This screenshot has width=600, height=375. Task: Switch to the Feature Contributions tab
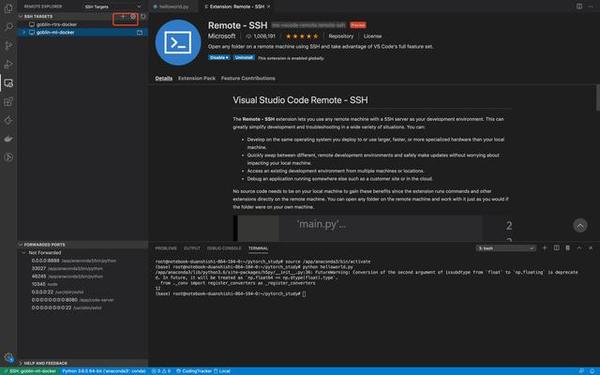248,78
